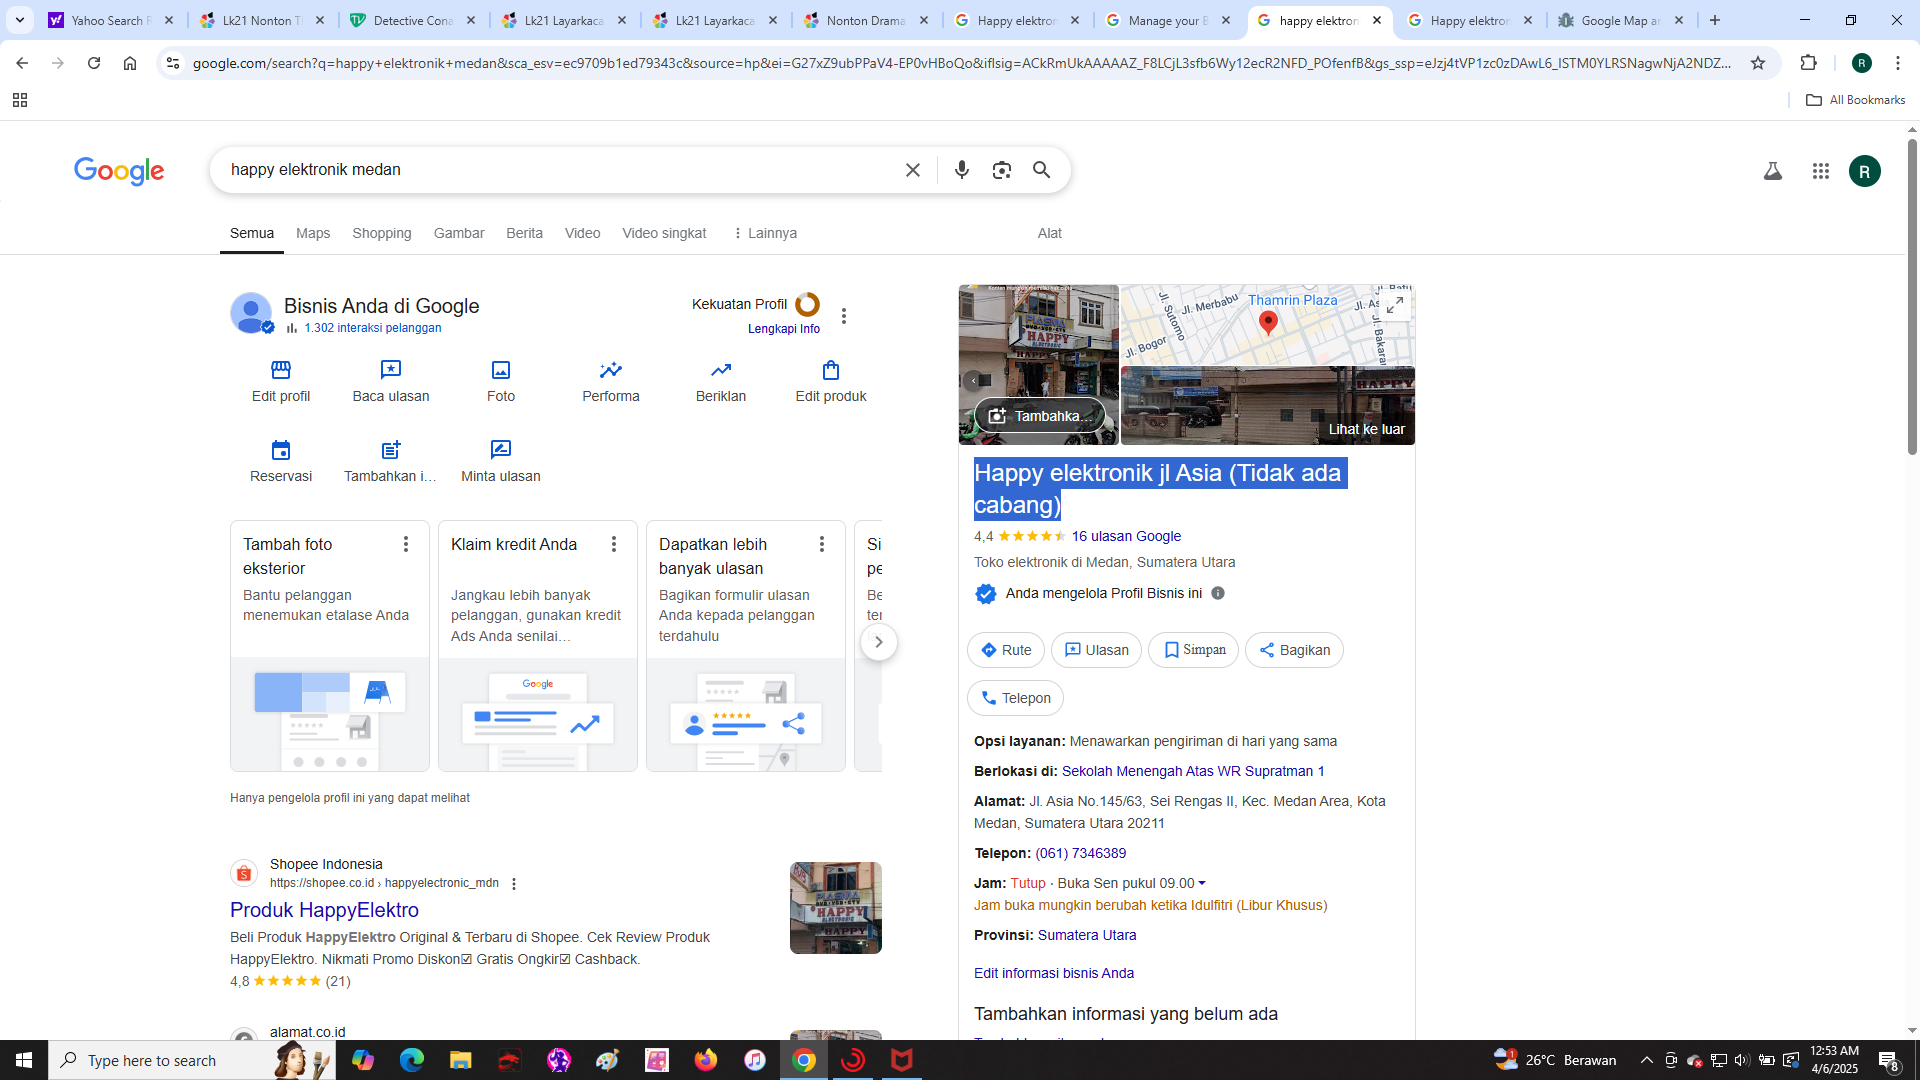This screenshot has width=1920, height=1080.
Task: Switch to the Maps results tab
Action: pos(313,233)
